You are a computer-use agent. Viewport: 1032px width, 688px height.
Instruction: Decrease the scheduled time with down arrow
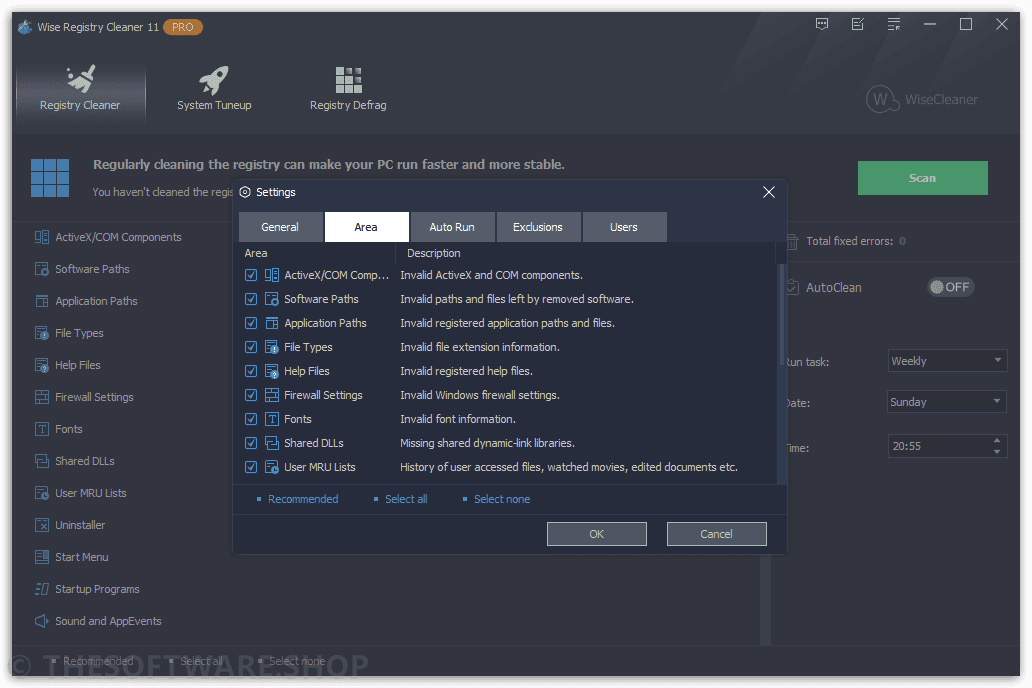(997, 452)
